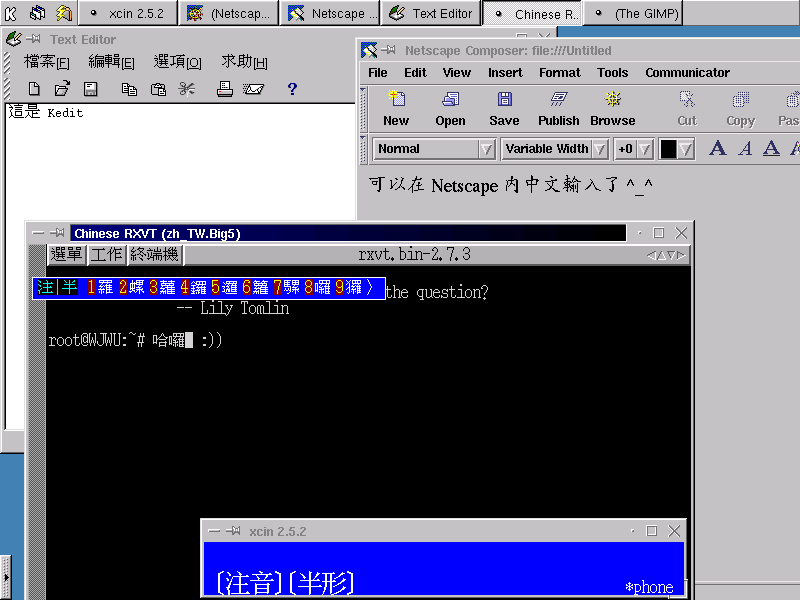Toggle sticky pin on Text Editor window

click(x=34, y=39)
